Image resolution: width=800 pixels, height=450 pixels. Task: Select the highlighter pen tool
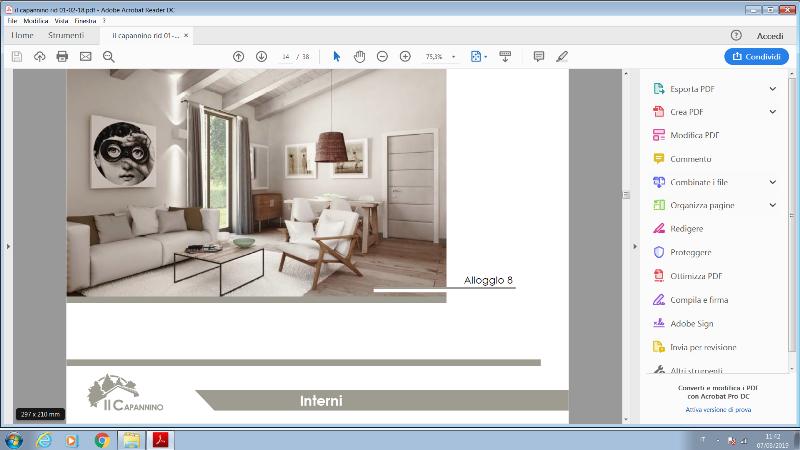click(562, 57)
